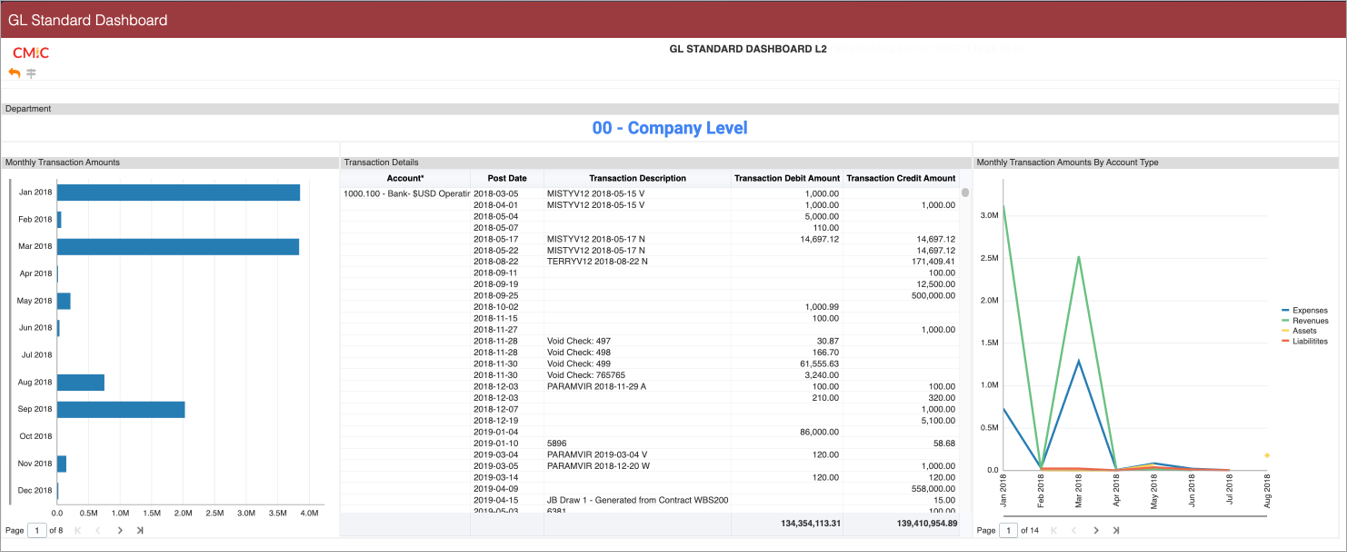Sort by Post Date column header

[x=507, y=178]
